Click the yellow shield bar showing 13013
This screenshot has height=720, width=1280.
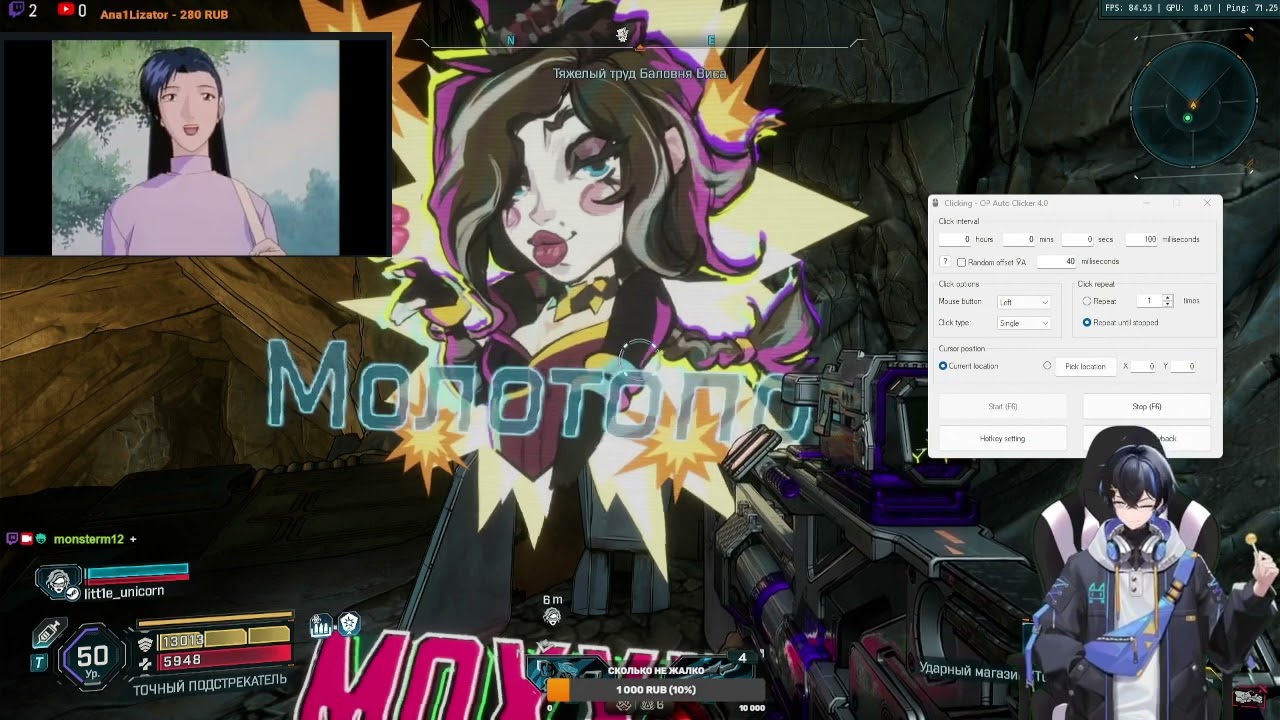click(x=225, y=639)
